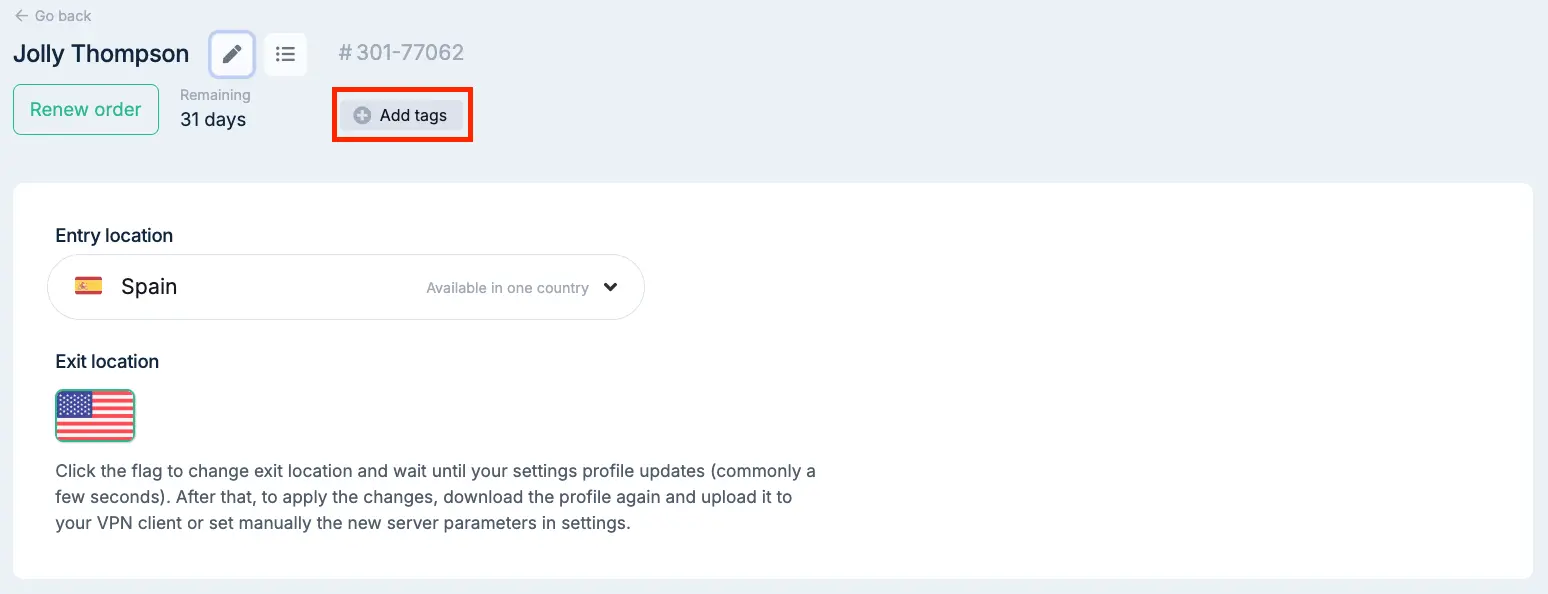This screenshot has width=1548, height=594.
Task: Click the Entry location label
Action: pos(114,236)
